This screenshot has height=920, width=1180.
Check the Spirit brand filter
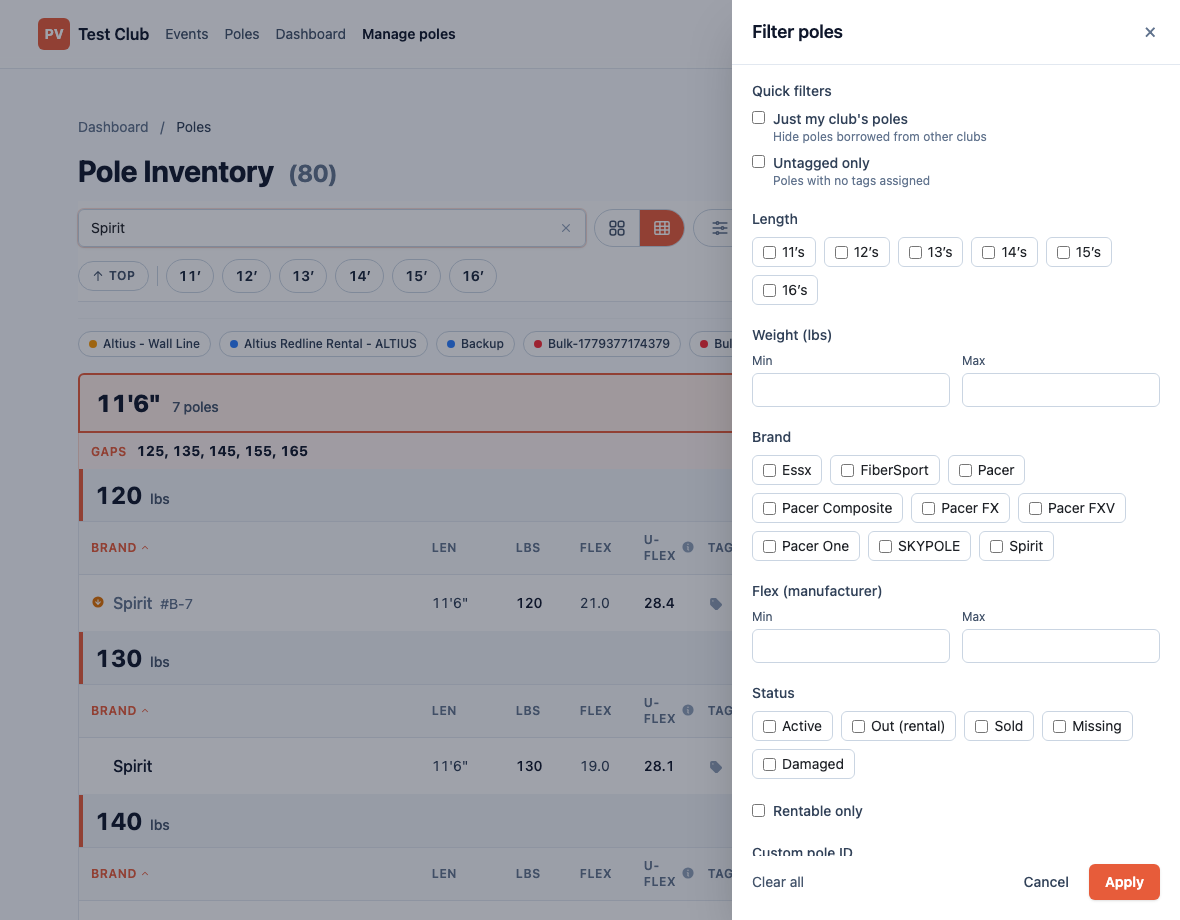click(996, 546)
